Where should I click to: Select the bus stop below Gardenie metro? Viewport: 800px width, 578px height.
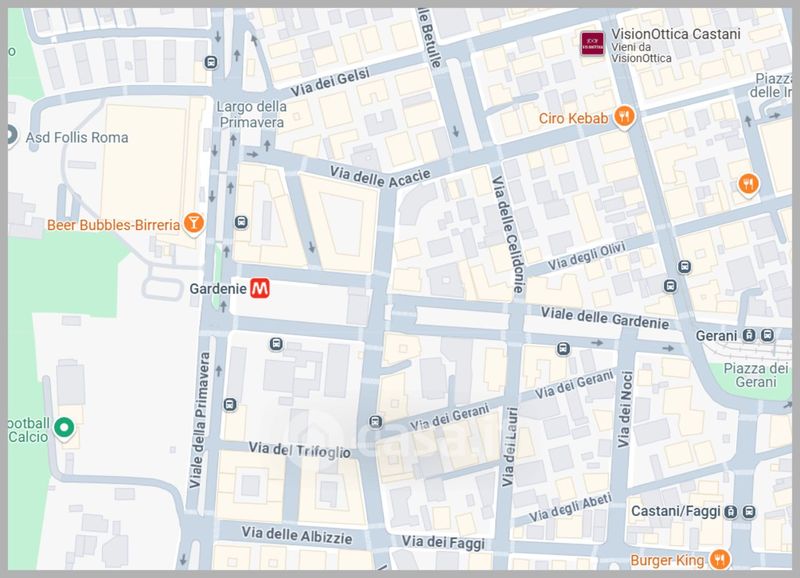[276, 344]
